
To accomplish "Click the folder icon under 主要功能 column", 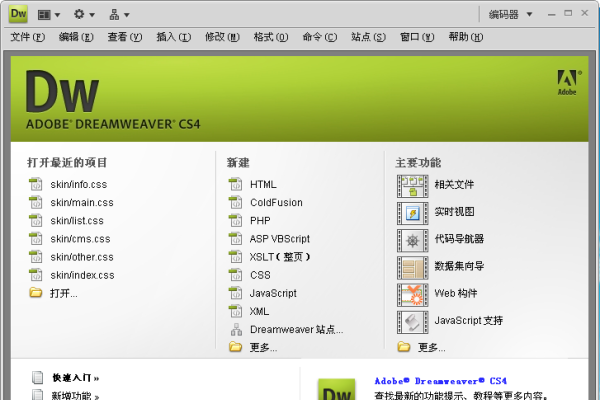I will point(404,347).
